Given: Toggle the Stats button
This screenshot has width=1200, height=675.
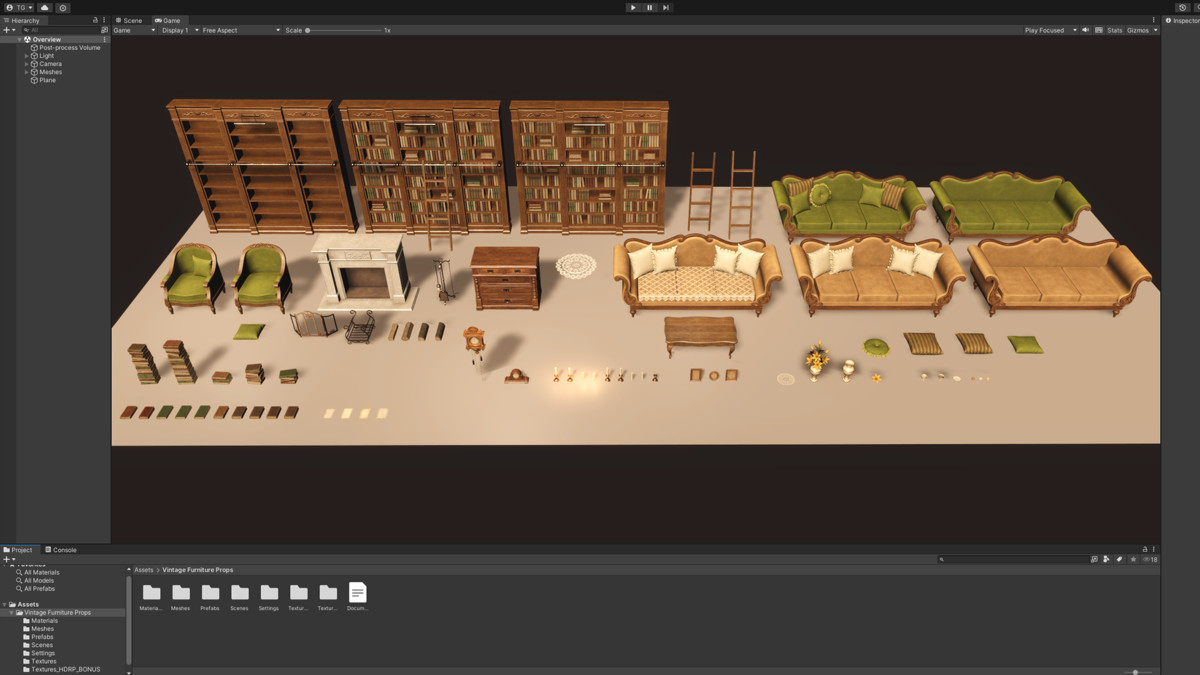Looking at the screenshot, I should pos(1114,30).
